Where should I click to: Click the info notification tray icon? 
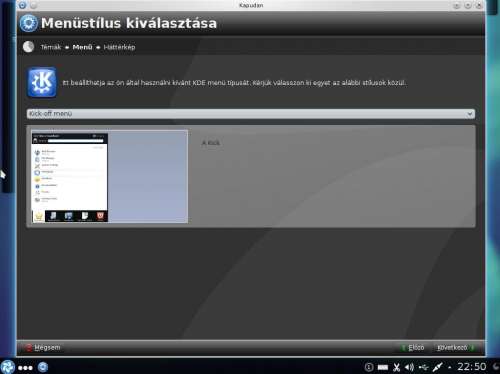pyautogui.click(x=369, y=367)
